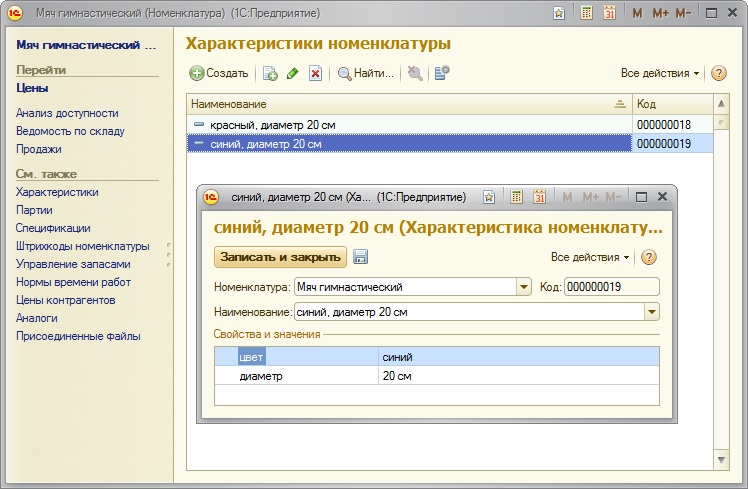Click the cancel search icon in the list toolbar
Viewport: 748px width, 489px height.
click(x=415, y=73)
